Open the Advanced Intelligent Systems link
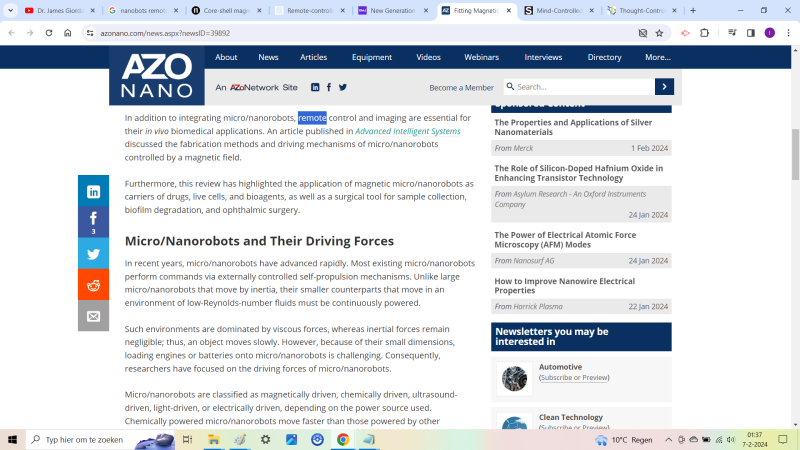 coord(408,131)
